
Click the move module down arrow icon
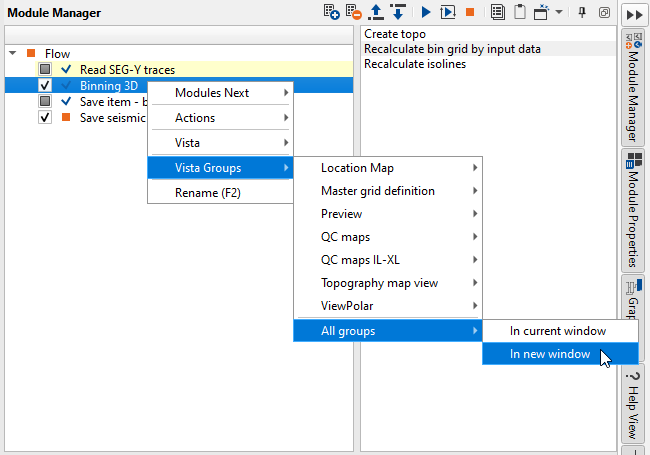(x=397, y=12)
